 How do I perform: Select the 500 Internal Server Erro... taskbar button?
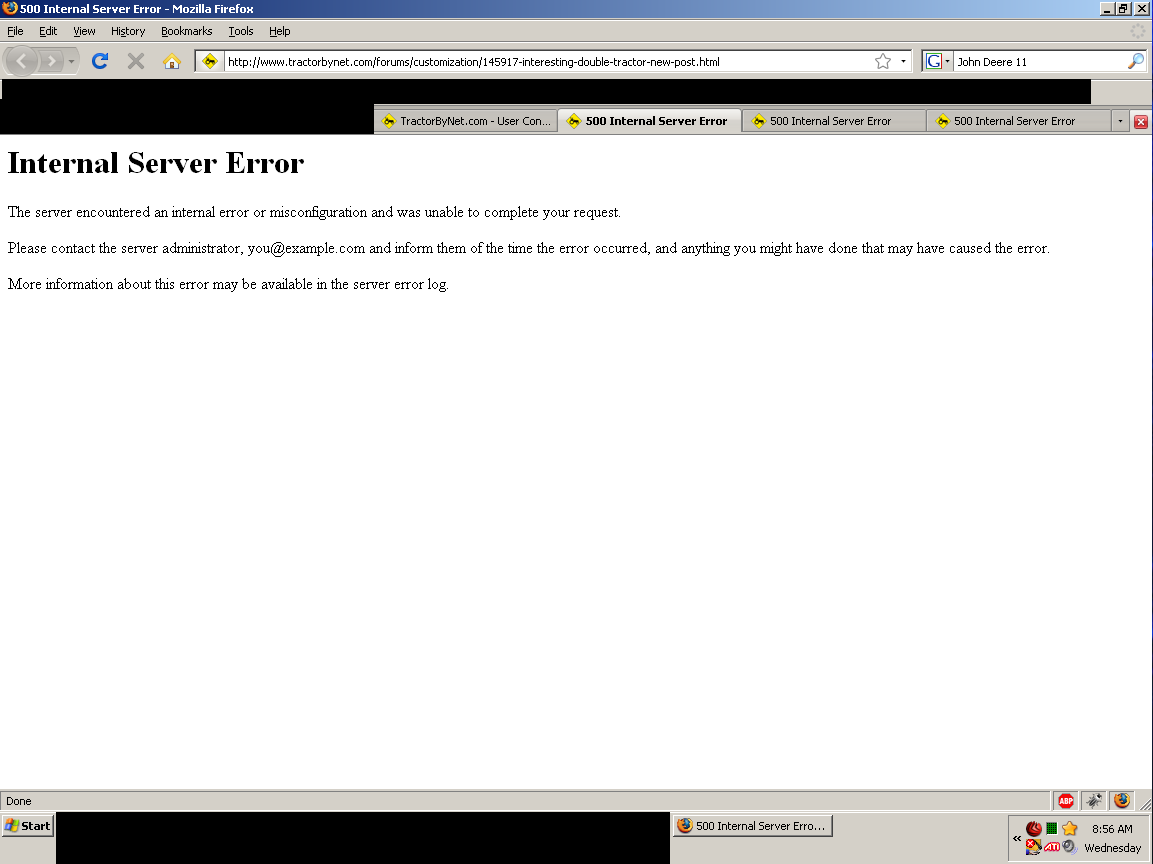pos(752,826)
